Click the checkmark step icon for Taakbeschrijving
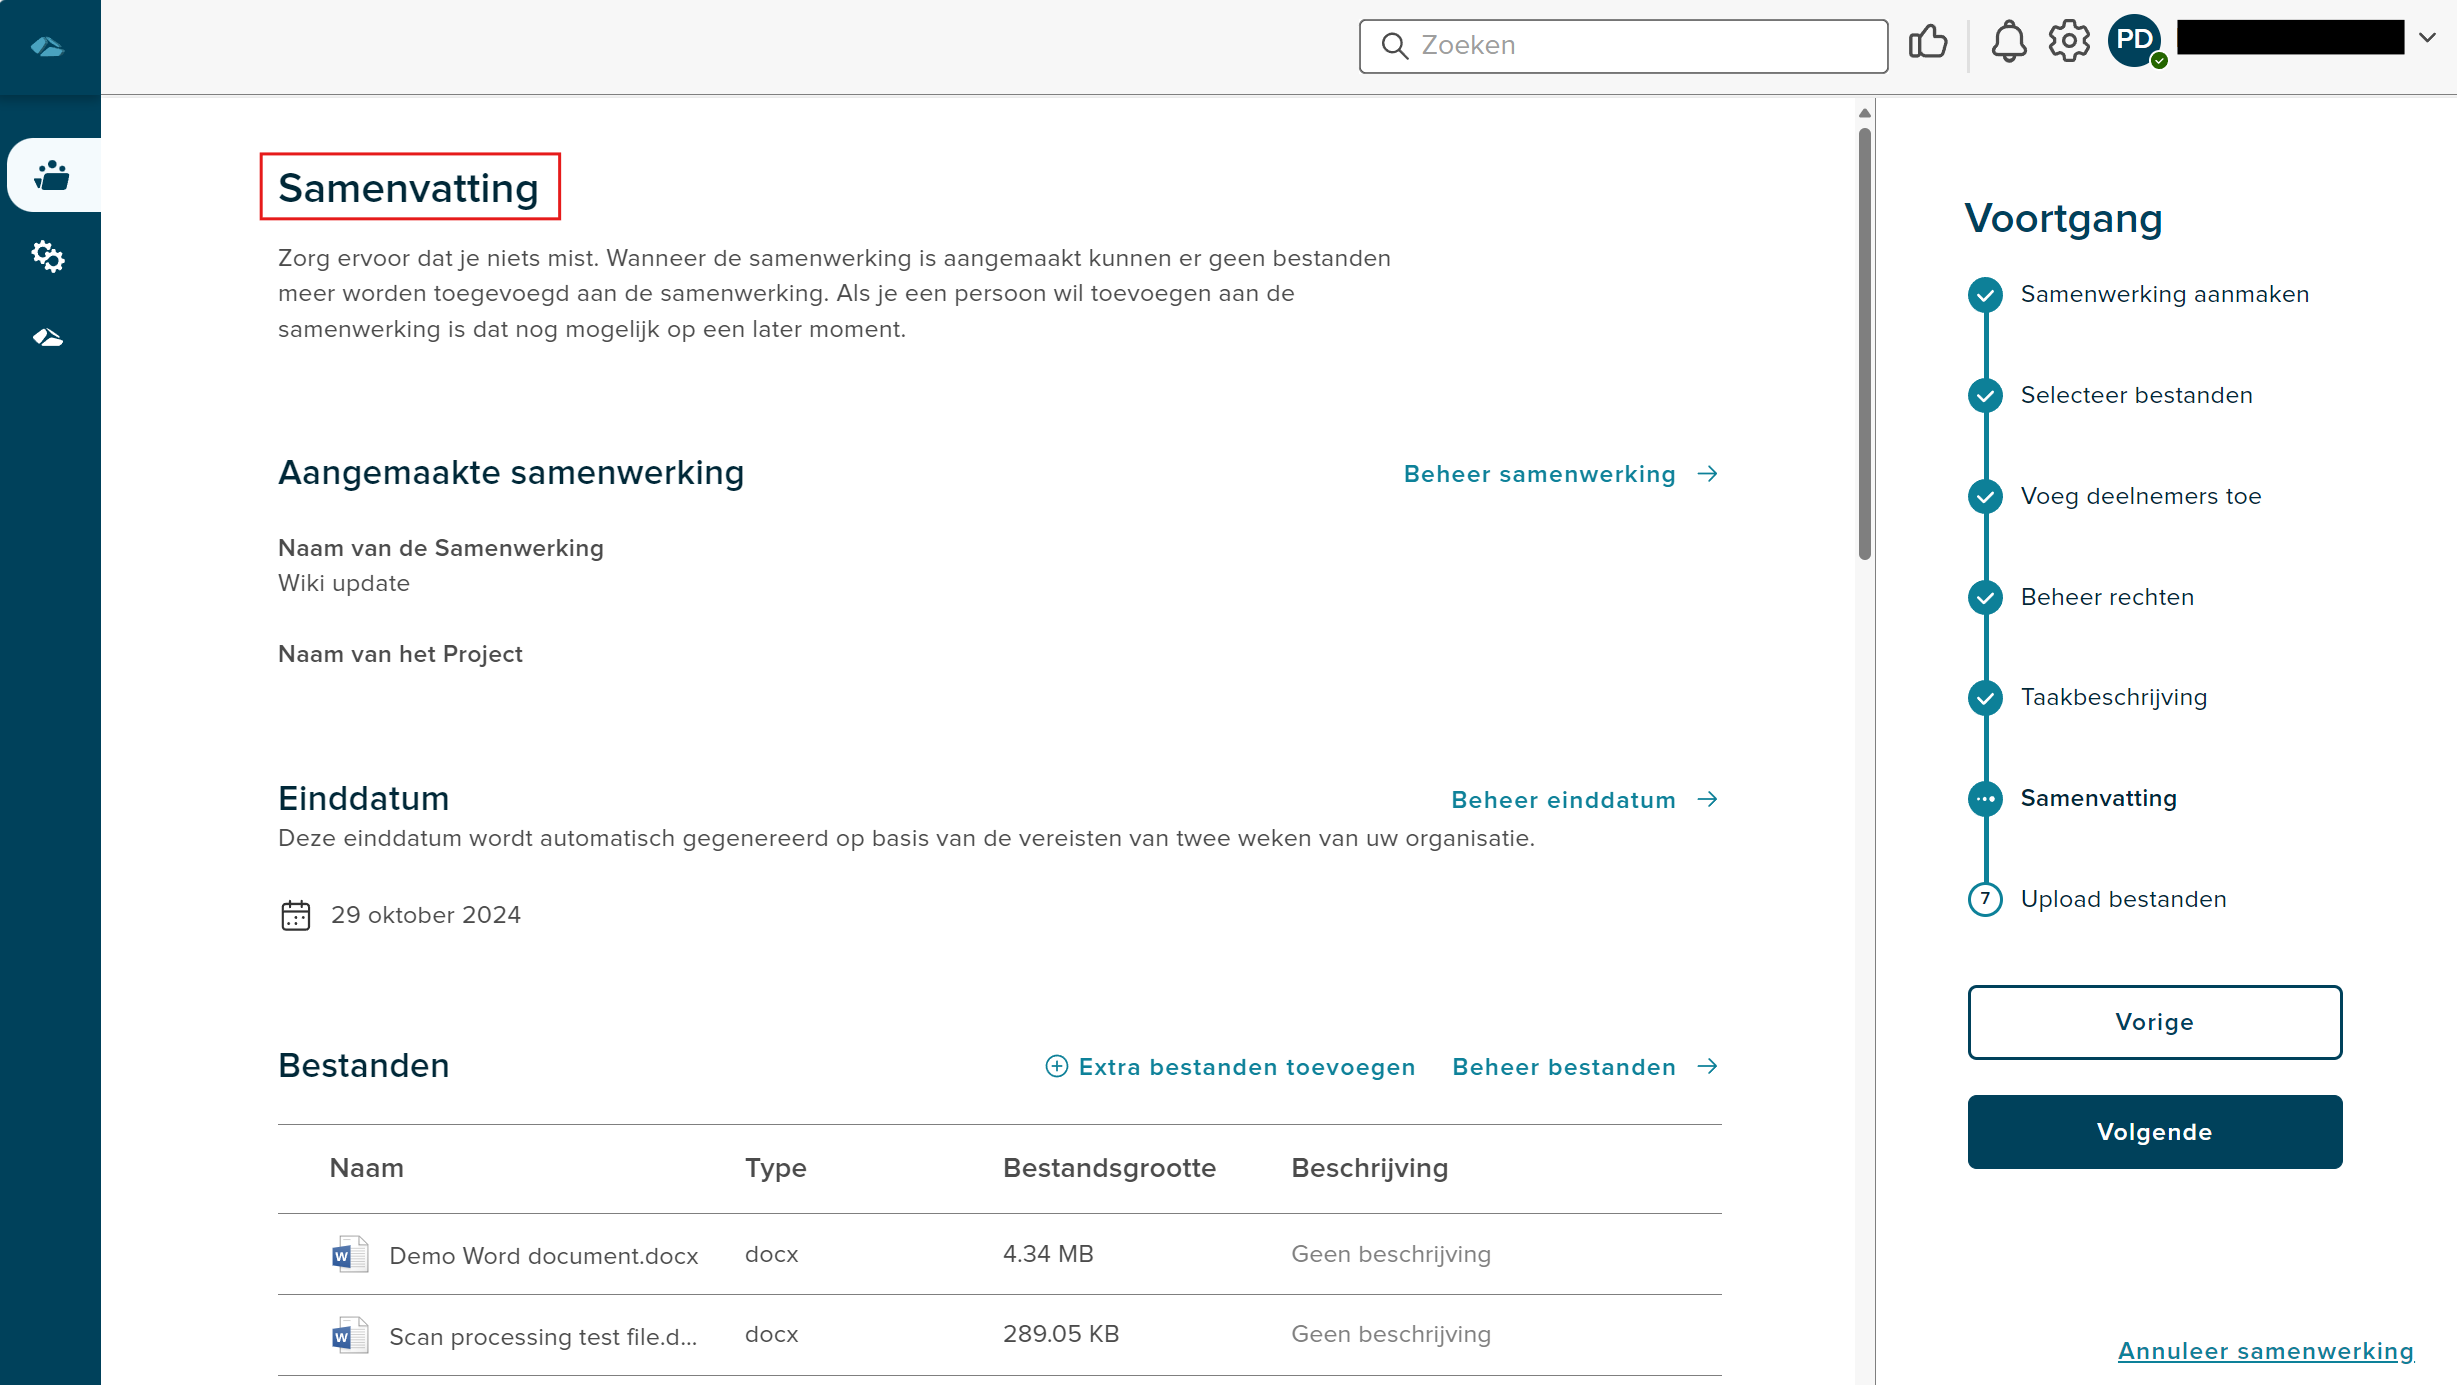This screenshot has width=2457, height=1385. 1985,698
